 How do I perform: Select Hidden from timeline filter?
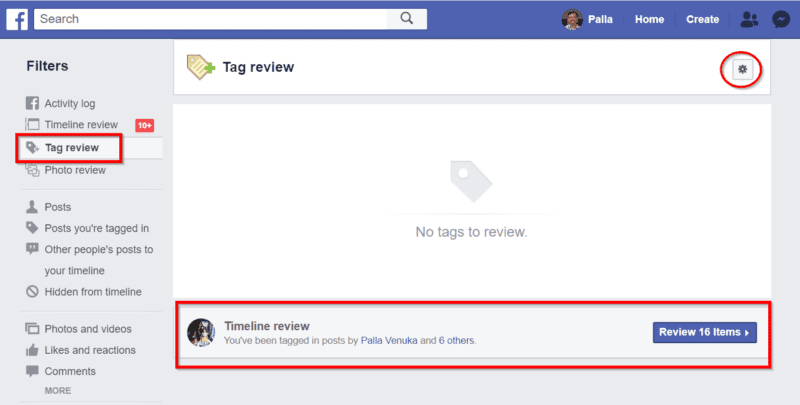pyautogui.click(x=93, y=292)
